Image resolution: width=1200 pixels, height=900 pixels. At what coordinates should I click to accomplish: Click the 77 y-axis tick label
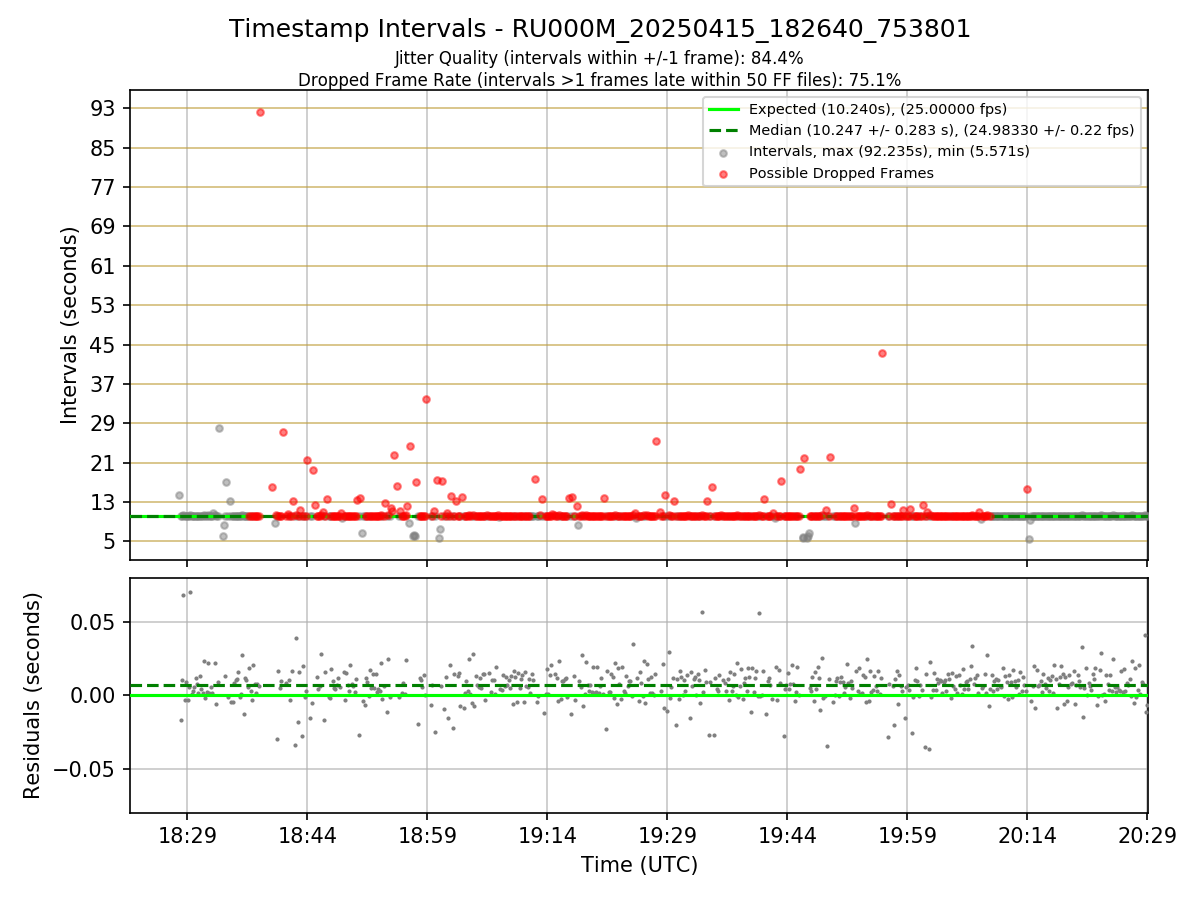[105, 187]
